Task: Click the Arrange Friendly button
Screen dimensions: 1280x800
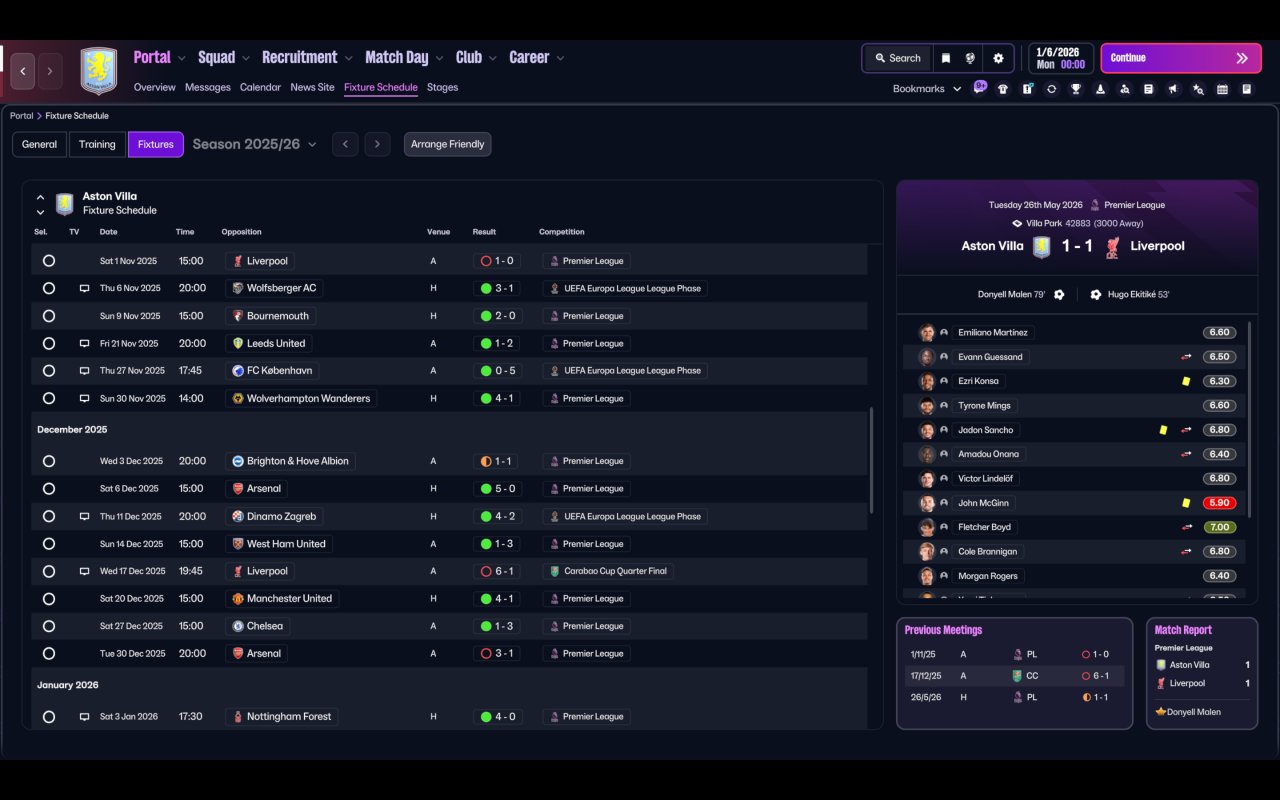Action: (447, 144)
